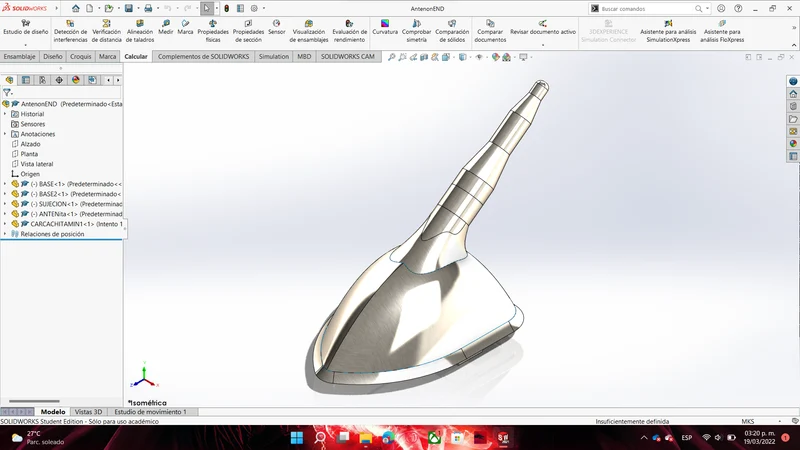Open Comparación de sólidos tool
The image size is (800, 450).
[452, 31]
